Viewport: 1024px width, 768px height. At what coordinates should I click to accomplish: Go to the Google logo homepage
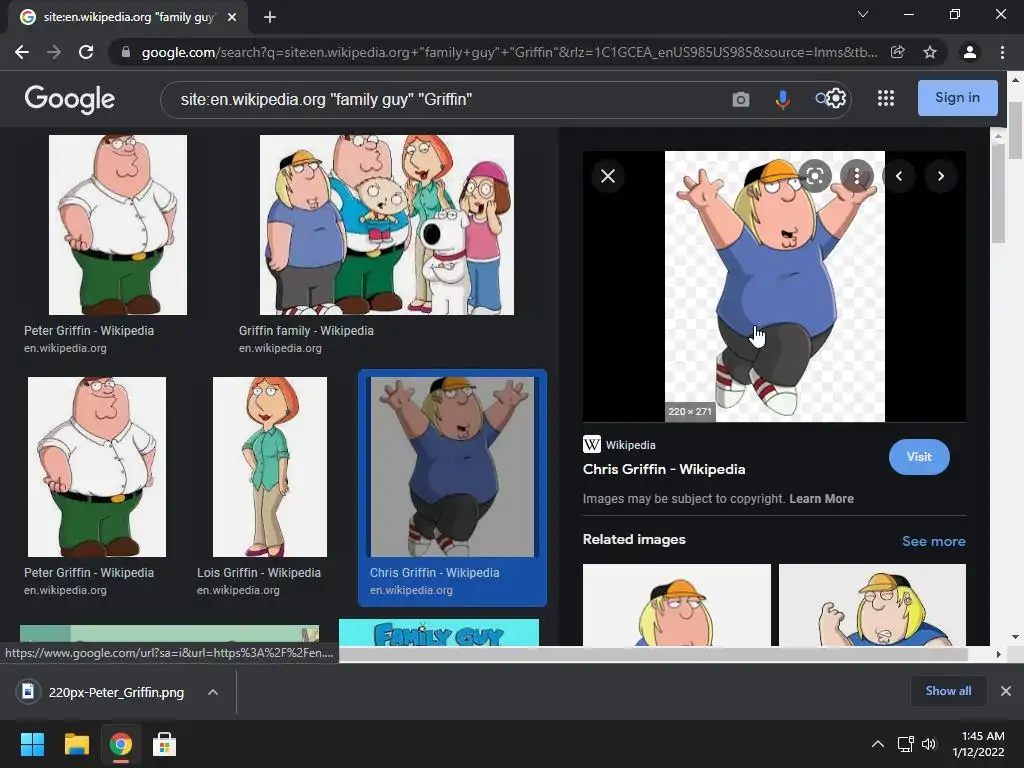70,99
